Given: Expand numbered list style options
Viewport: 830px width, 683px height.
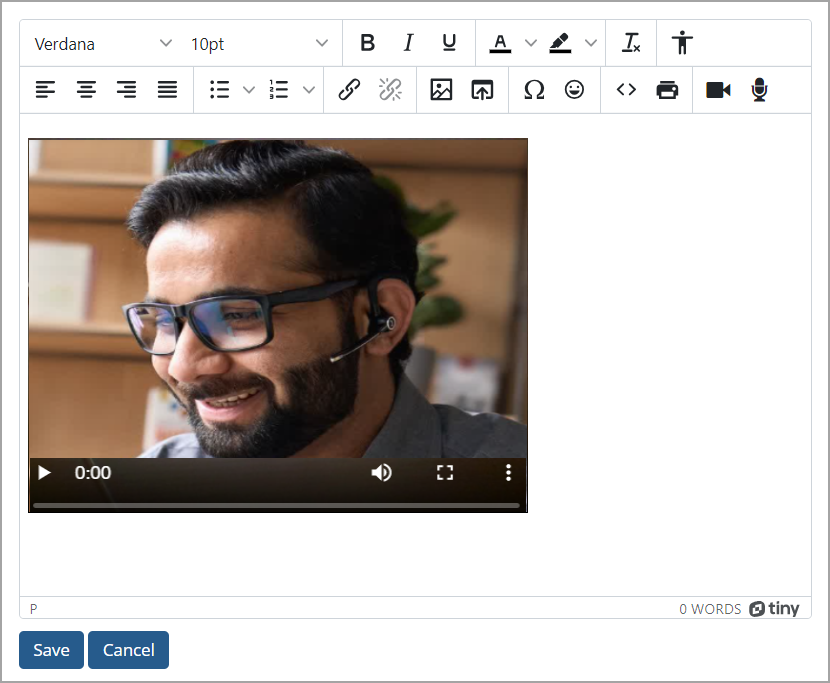Looking at the screenshot, I should (309, 89).
